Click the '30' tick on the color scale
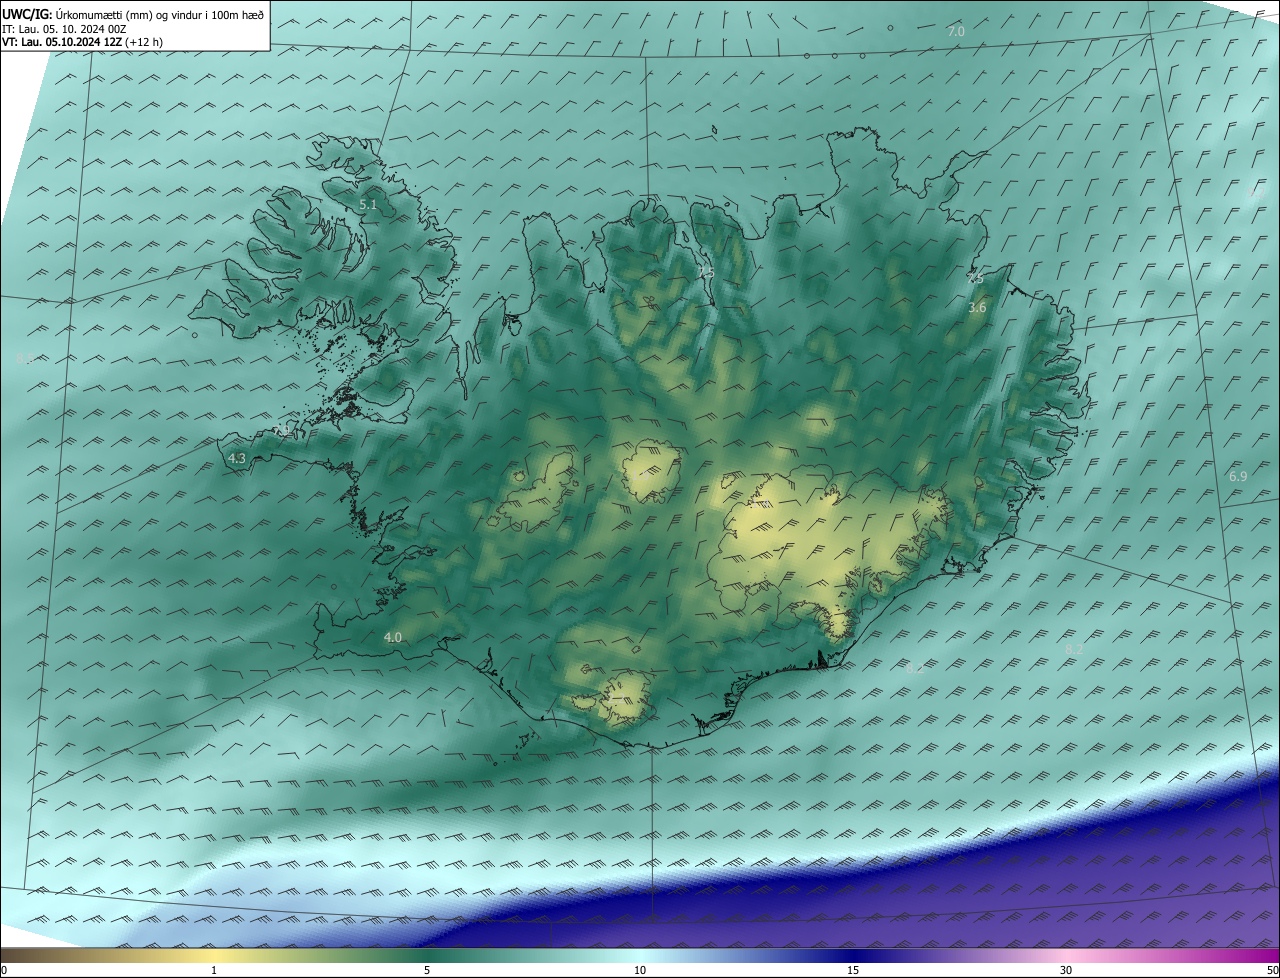Screen dimensions: 1280x978 1066,970
